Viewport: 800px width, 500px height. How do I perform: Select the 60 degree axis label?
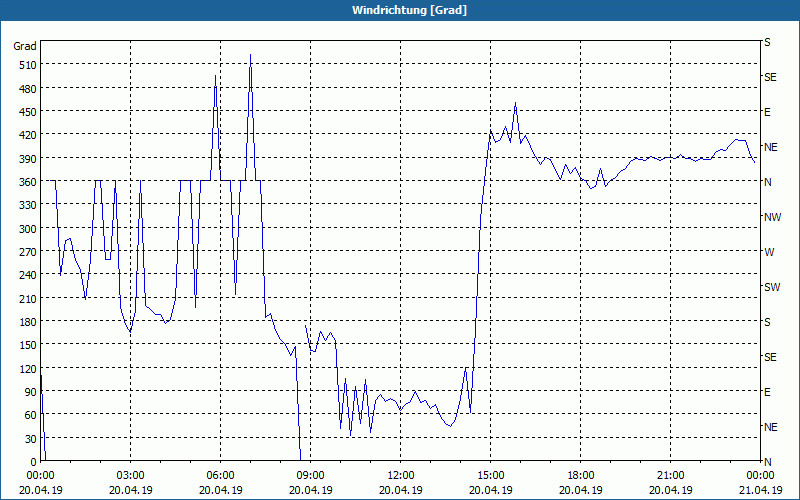pos(31,415)
